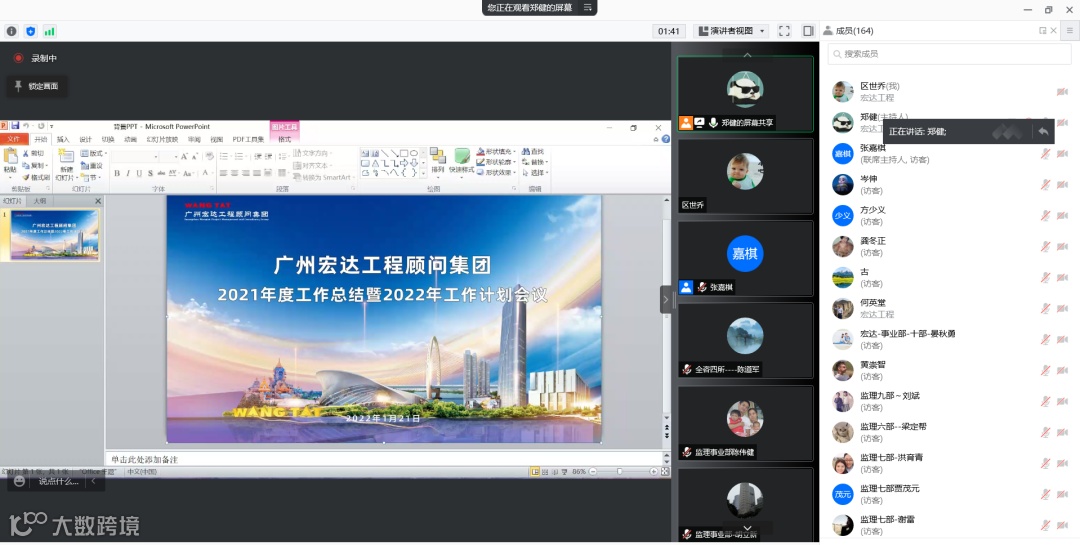Viewport: 1080px width, 545px height.
Task: Click muted microphone icon for 龚冬正 row
Action: [x=1046, y=247]
